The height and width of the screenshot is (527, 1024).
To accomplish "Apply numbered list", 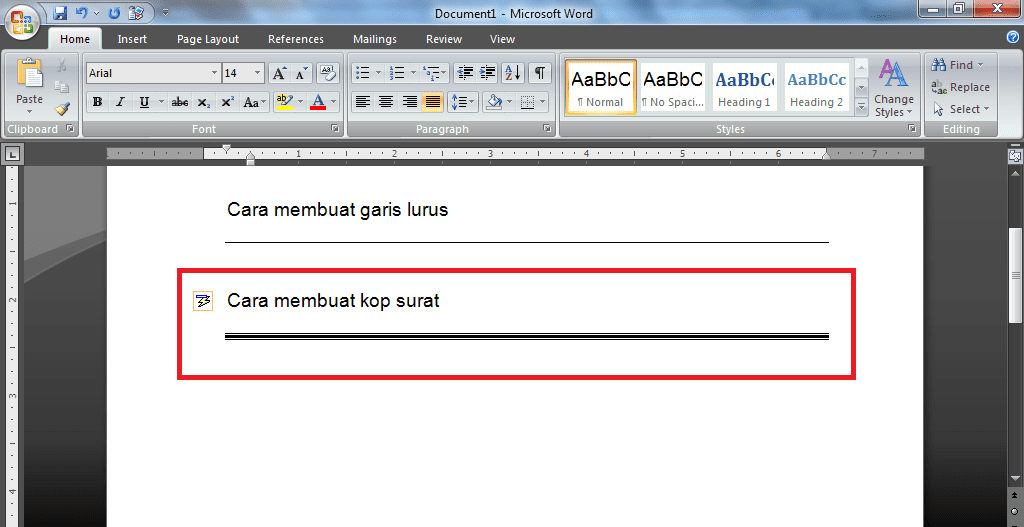I will coord(397,72).
